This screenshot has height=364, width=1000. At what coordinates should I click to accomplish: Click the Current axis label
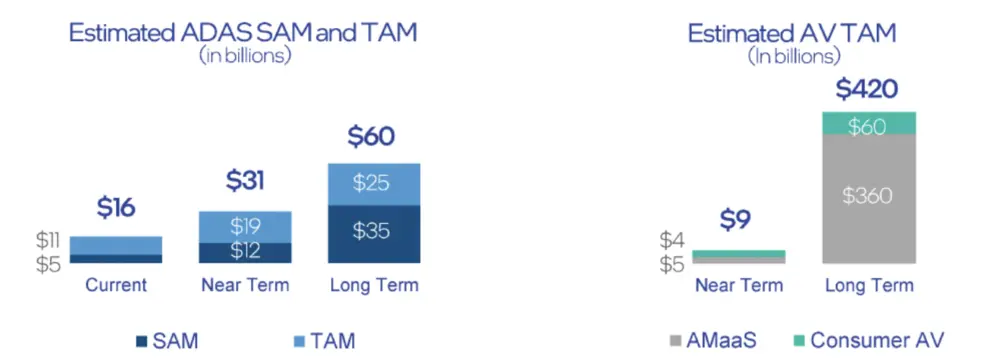point(116,284)
